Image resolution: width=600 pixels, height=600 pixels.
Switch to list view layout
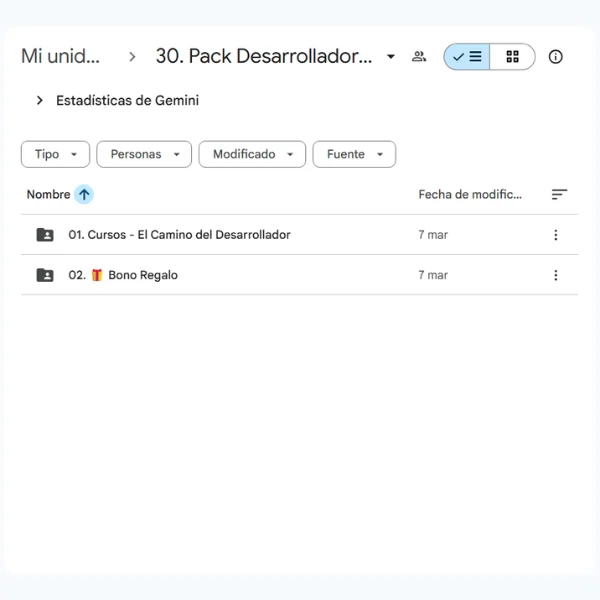[x=466, y=57]
